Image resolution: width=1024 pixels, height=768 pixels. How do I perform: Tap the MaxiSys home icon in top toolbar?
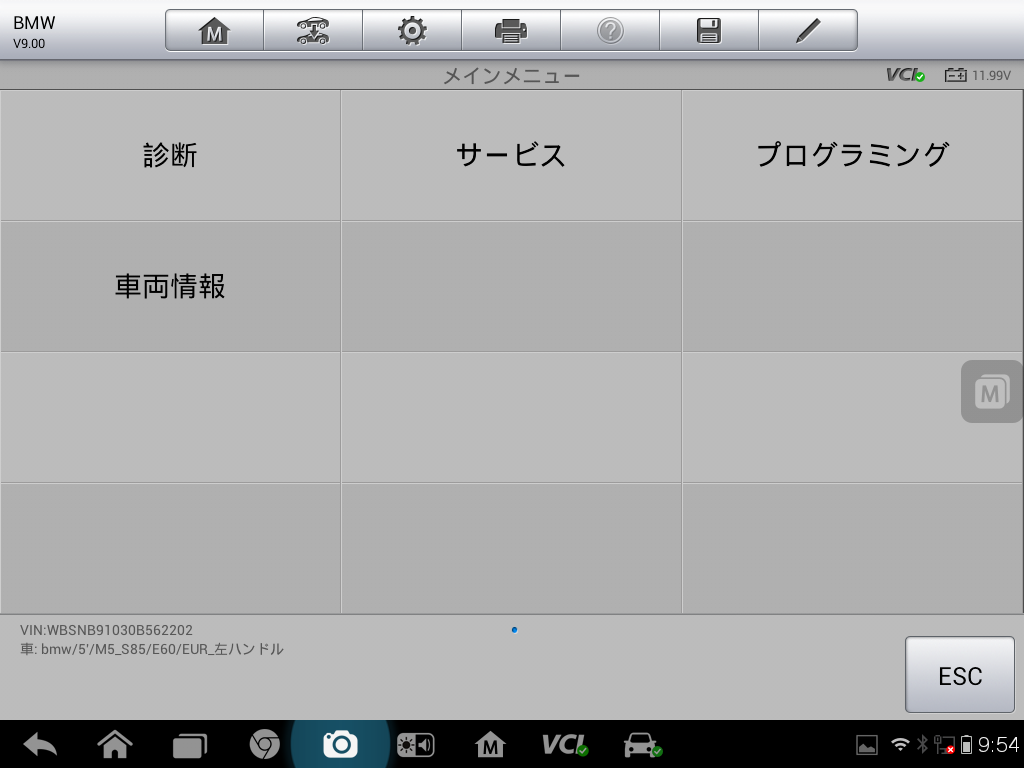(214, 31)
